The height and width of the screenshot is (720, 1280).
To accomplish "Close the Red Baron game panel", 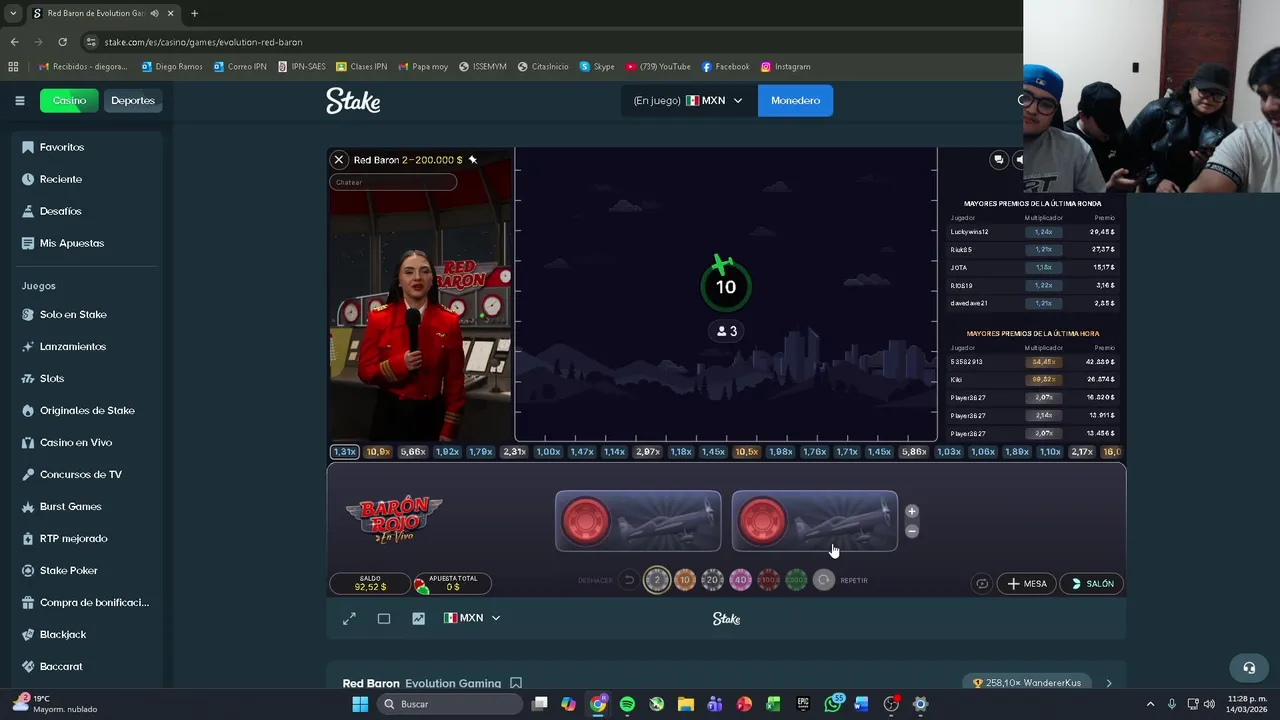I will [x=339, y=160].
